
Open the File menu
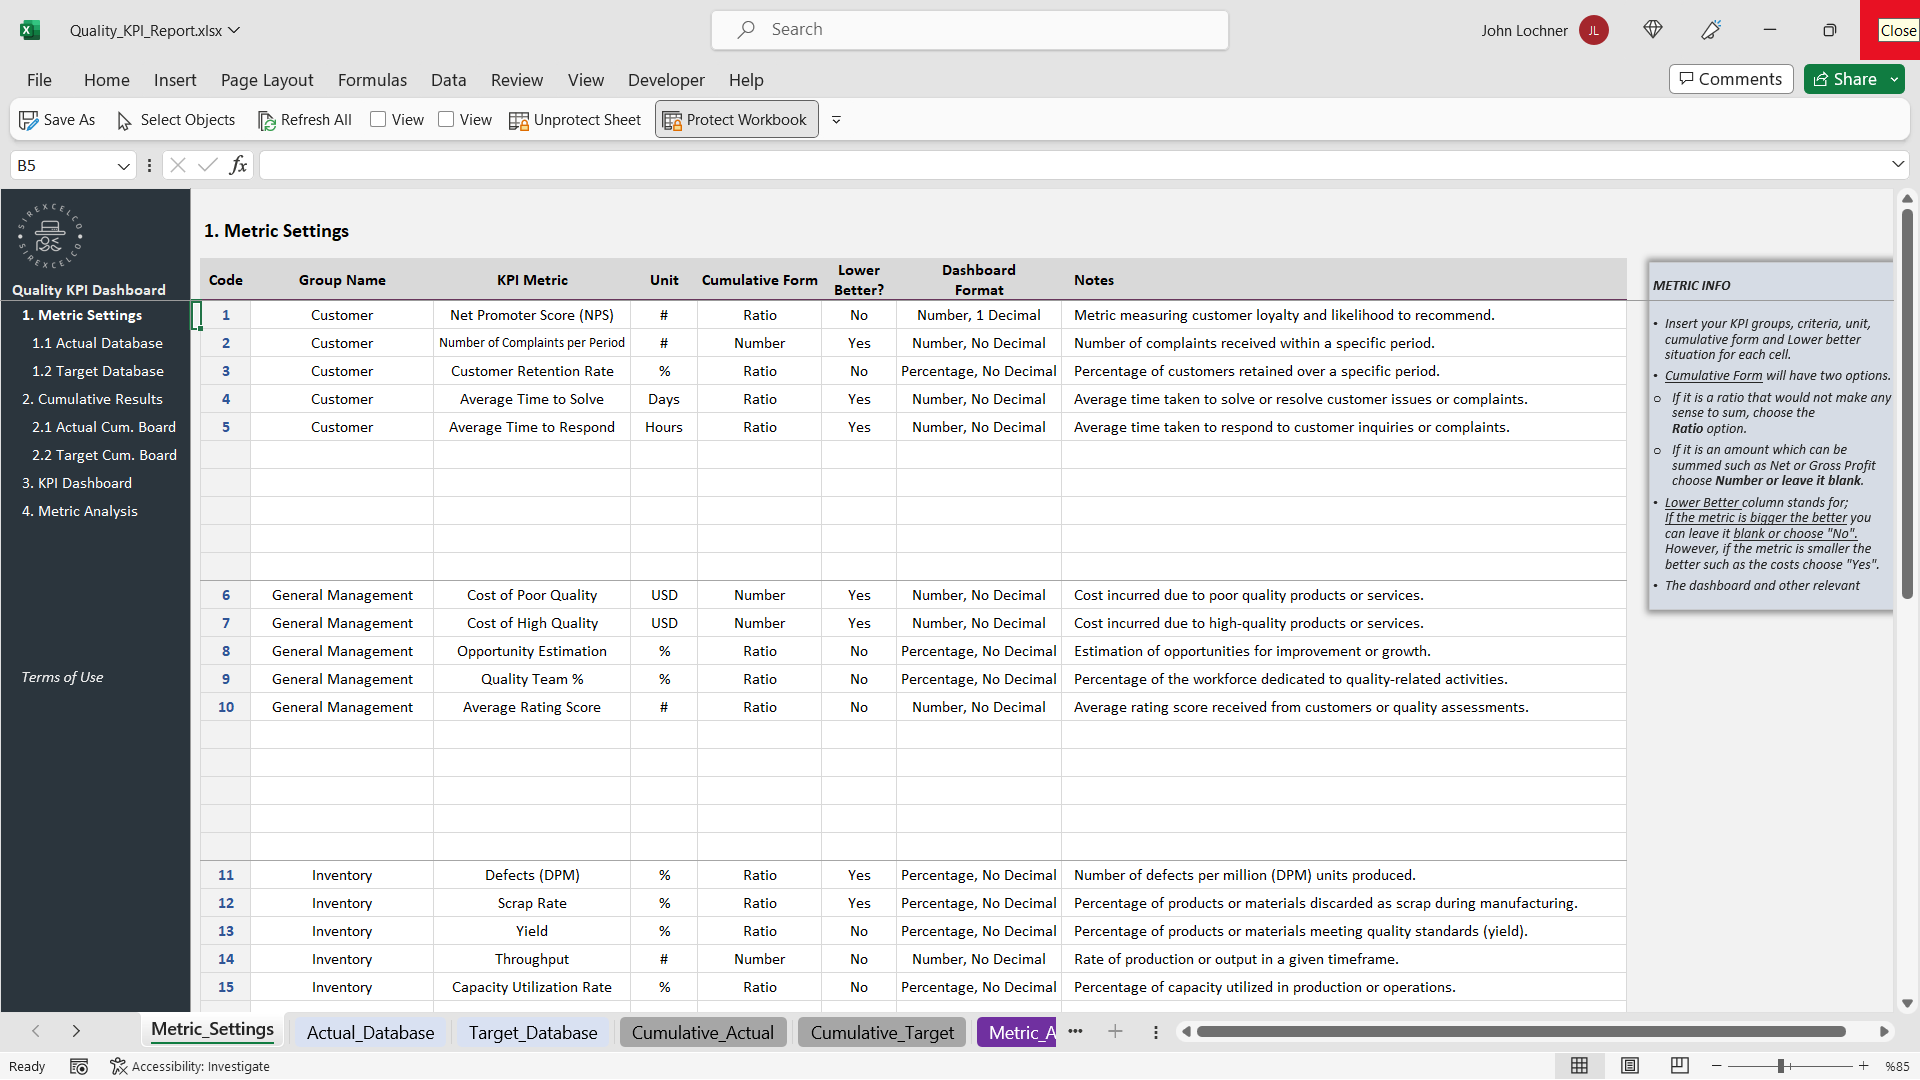39,80
